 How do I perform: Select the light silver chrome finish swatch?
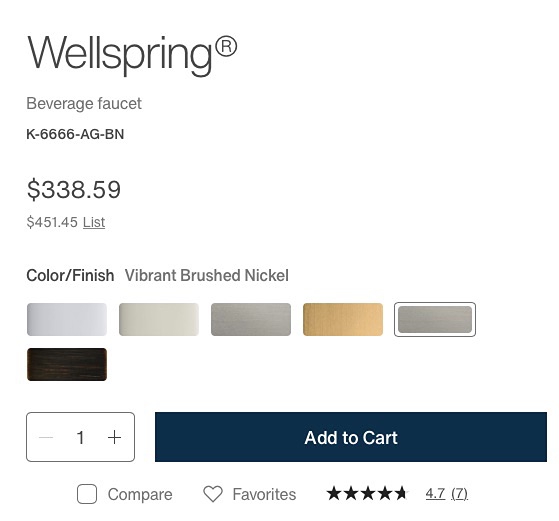[x=67, y=320]
